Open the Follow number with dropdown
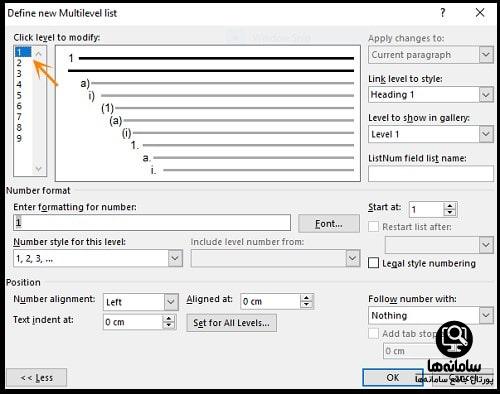The width and height of the screenshot is (500, 394). click(486, 315)
